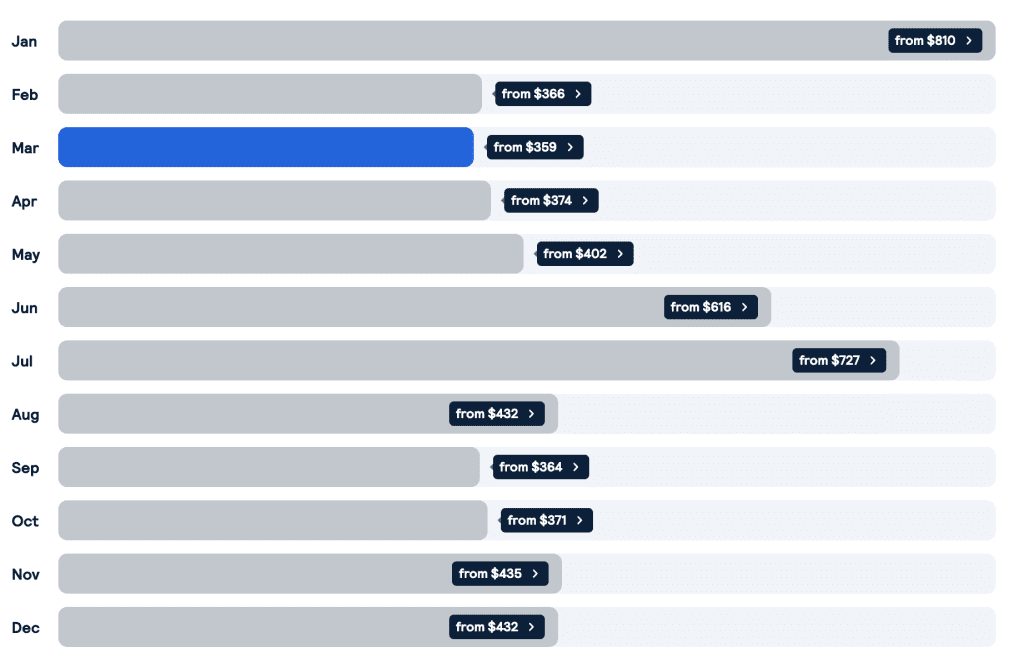1024x663 pixels.
Task: Click the chevron arrow next to $810
Action: pos(968,40)
